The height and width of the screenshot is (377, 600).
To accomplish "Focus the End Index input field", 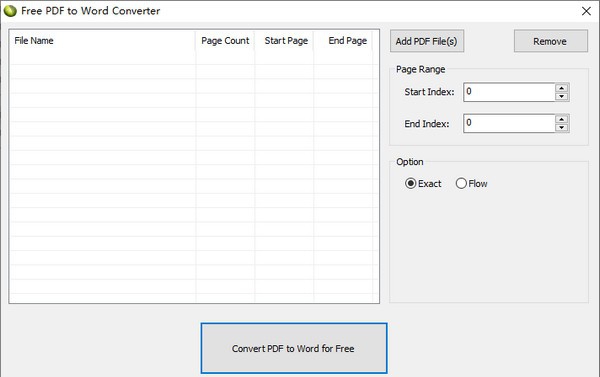I will (509, 124).
